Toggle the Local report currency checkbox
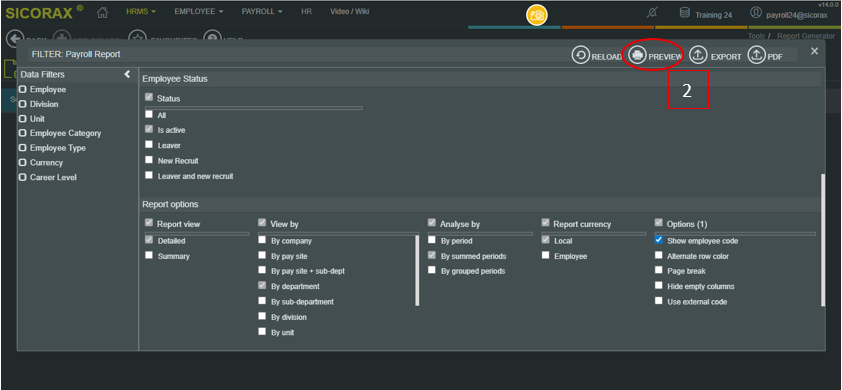This screenshot has width=842, height=390. (546, 240)
